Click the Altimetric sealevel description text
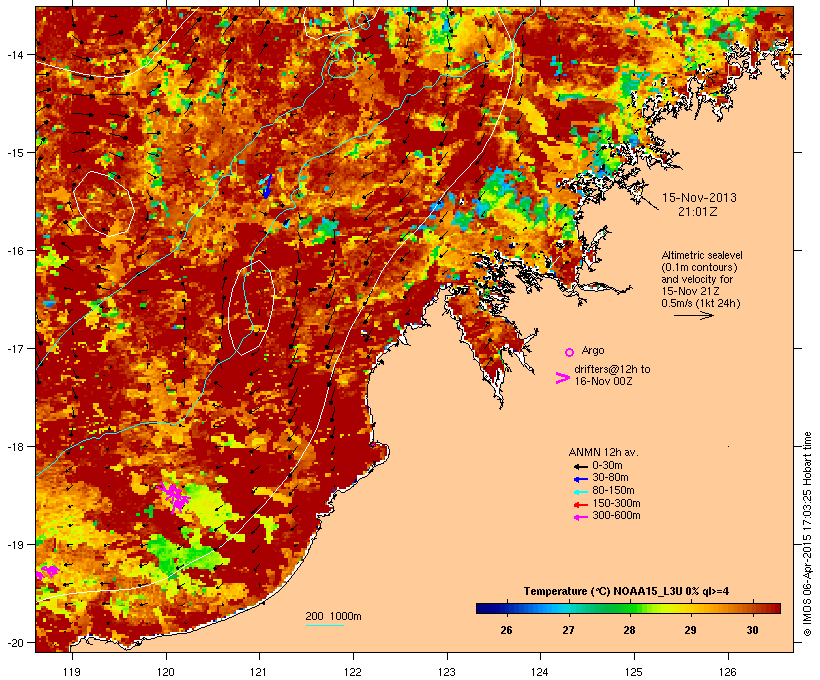This screenshot has height=680, width=820. coord(701,279)
